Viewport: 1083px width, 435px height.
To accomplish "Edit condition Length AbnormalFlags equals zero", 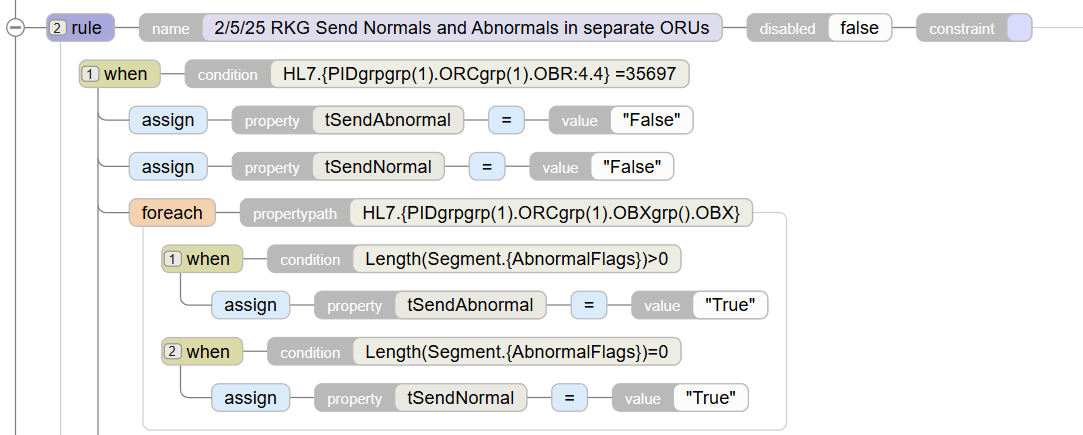I will pyautogui.click(x=517, y=351).
